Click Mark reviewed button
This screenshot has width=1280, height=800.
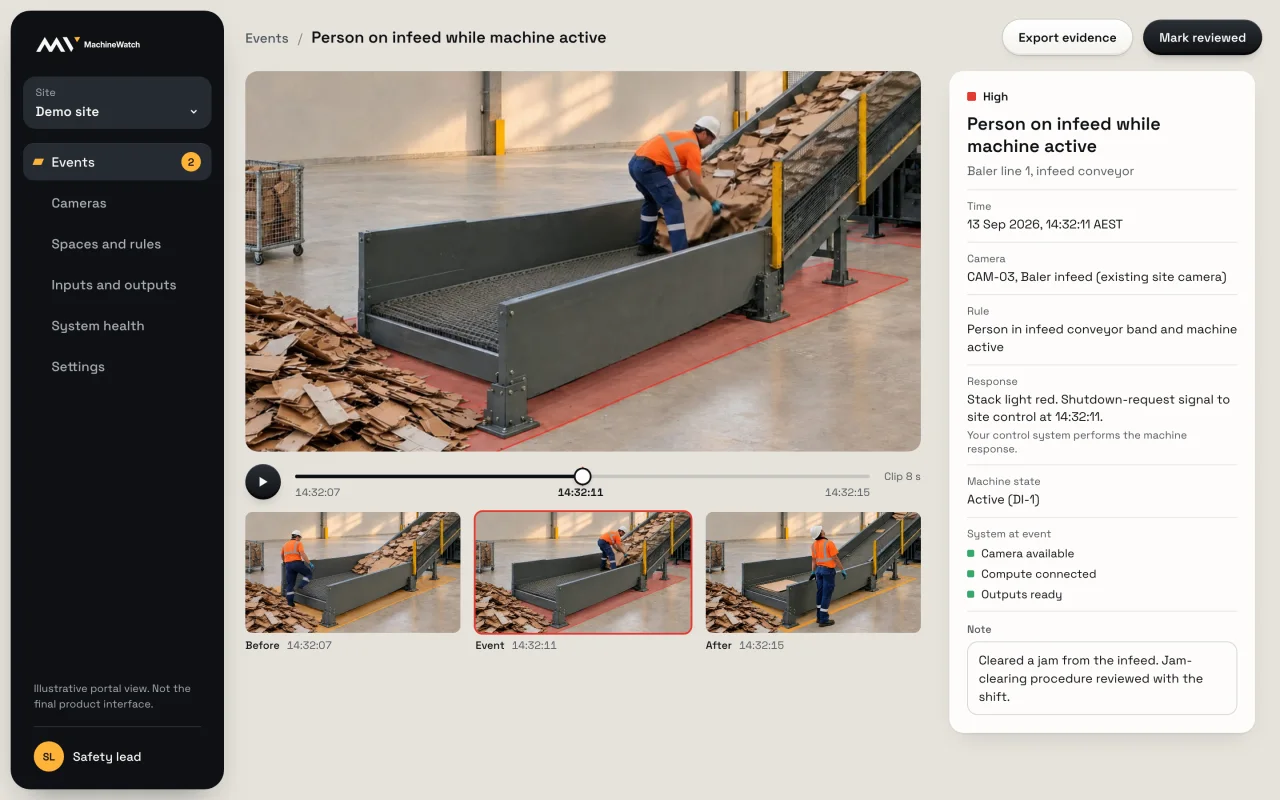pyautogui.click(x=1202, y=38)
